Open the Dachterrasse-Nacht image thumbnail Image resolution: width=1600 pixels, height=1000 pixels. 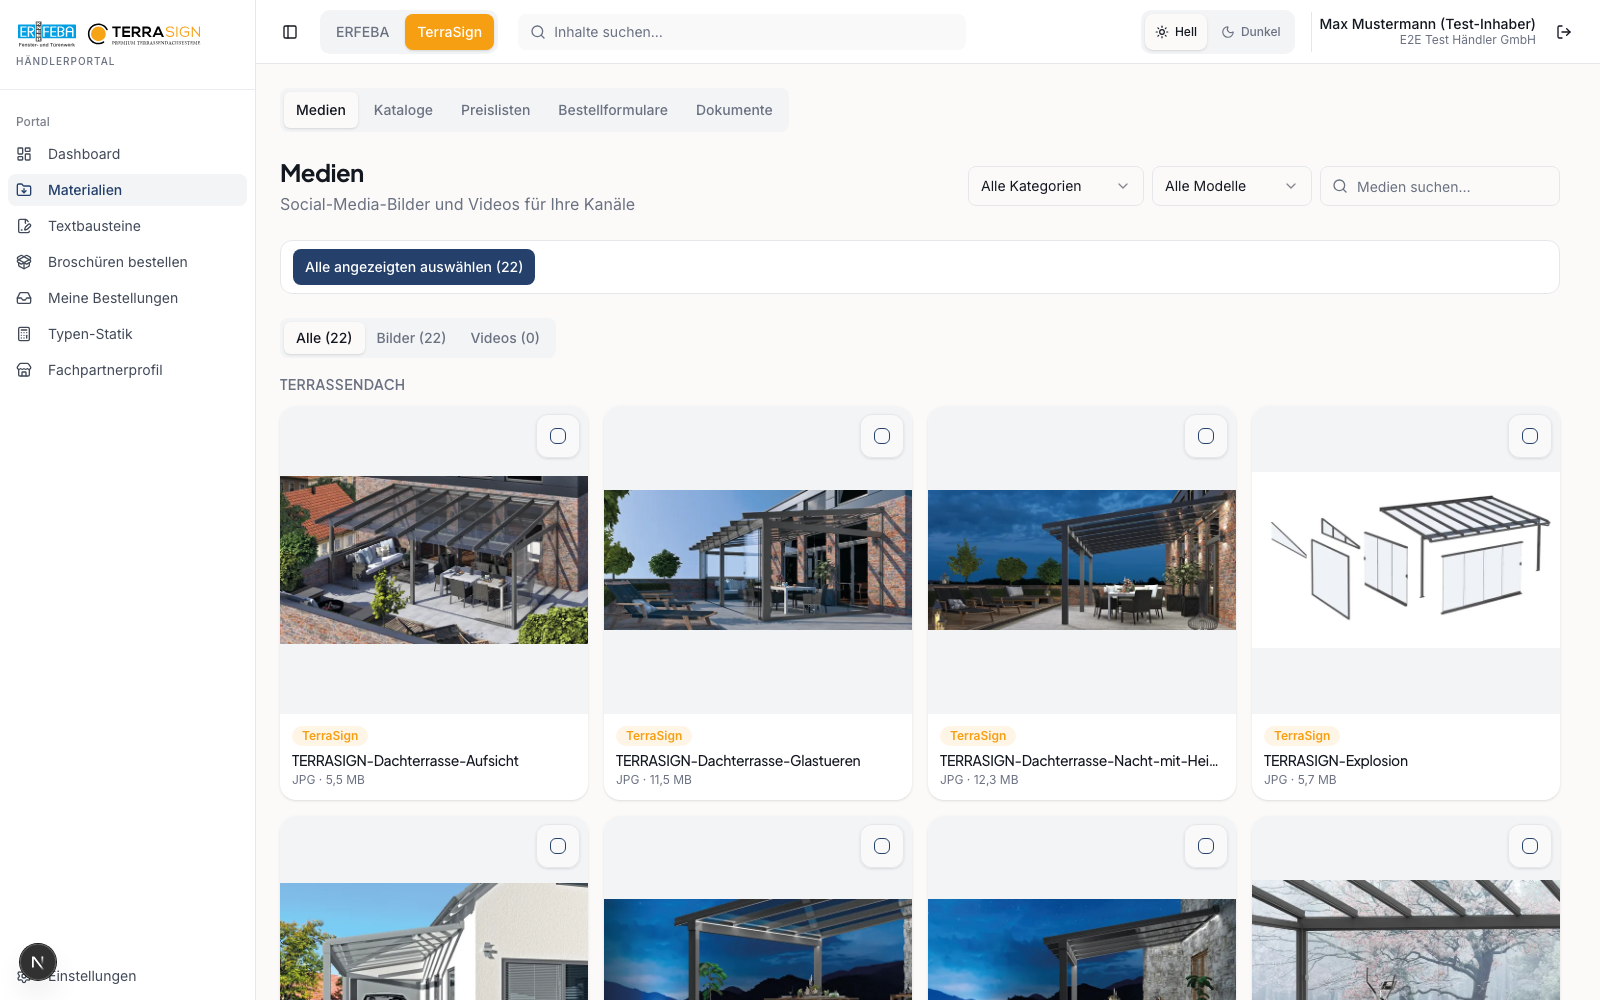(x=1082, y=560)
